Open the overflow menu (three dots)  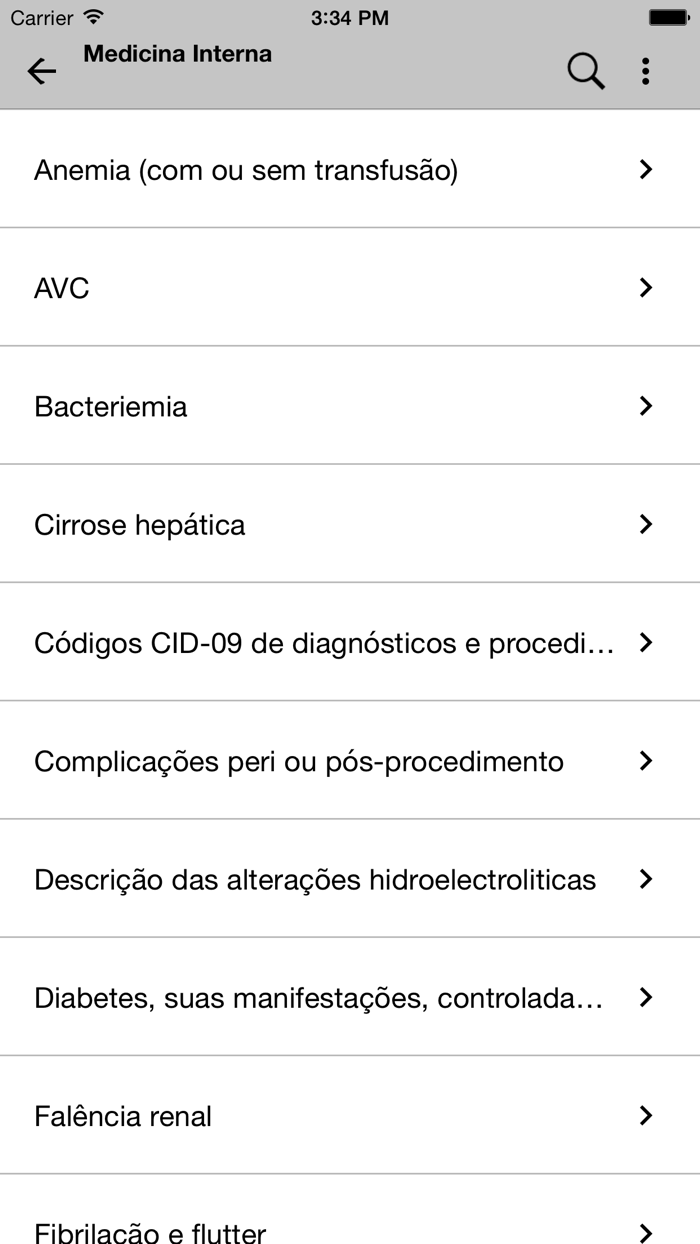647,70
